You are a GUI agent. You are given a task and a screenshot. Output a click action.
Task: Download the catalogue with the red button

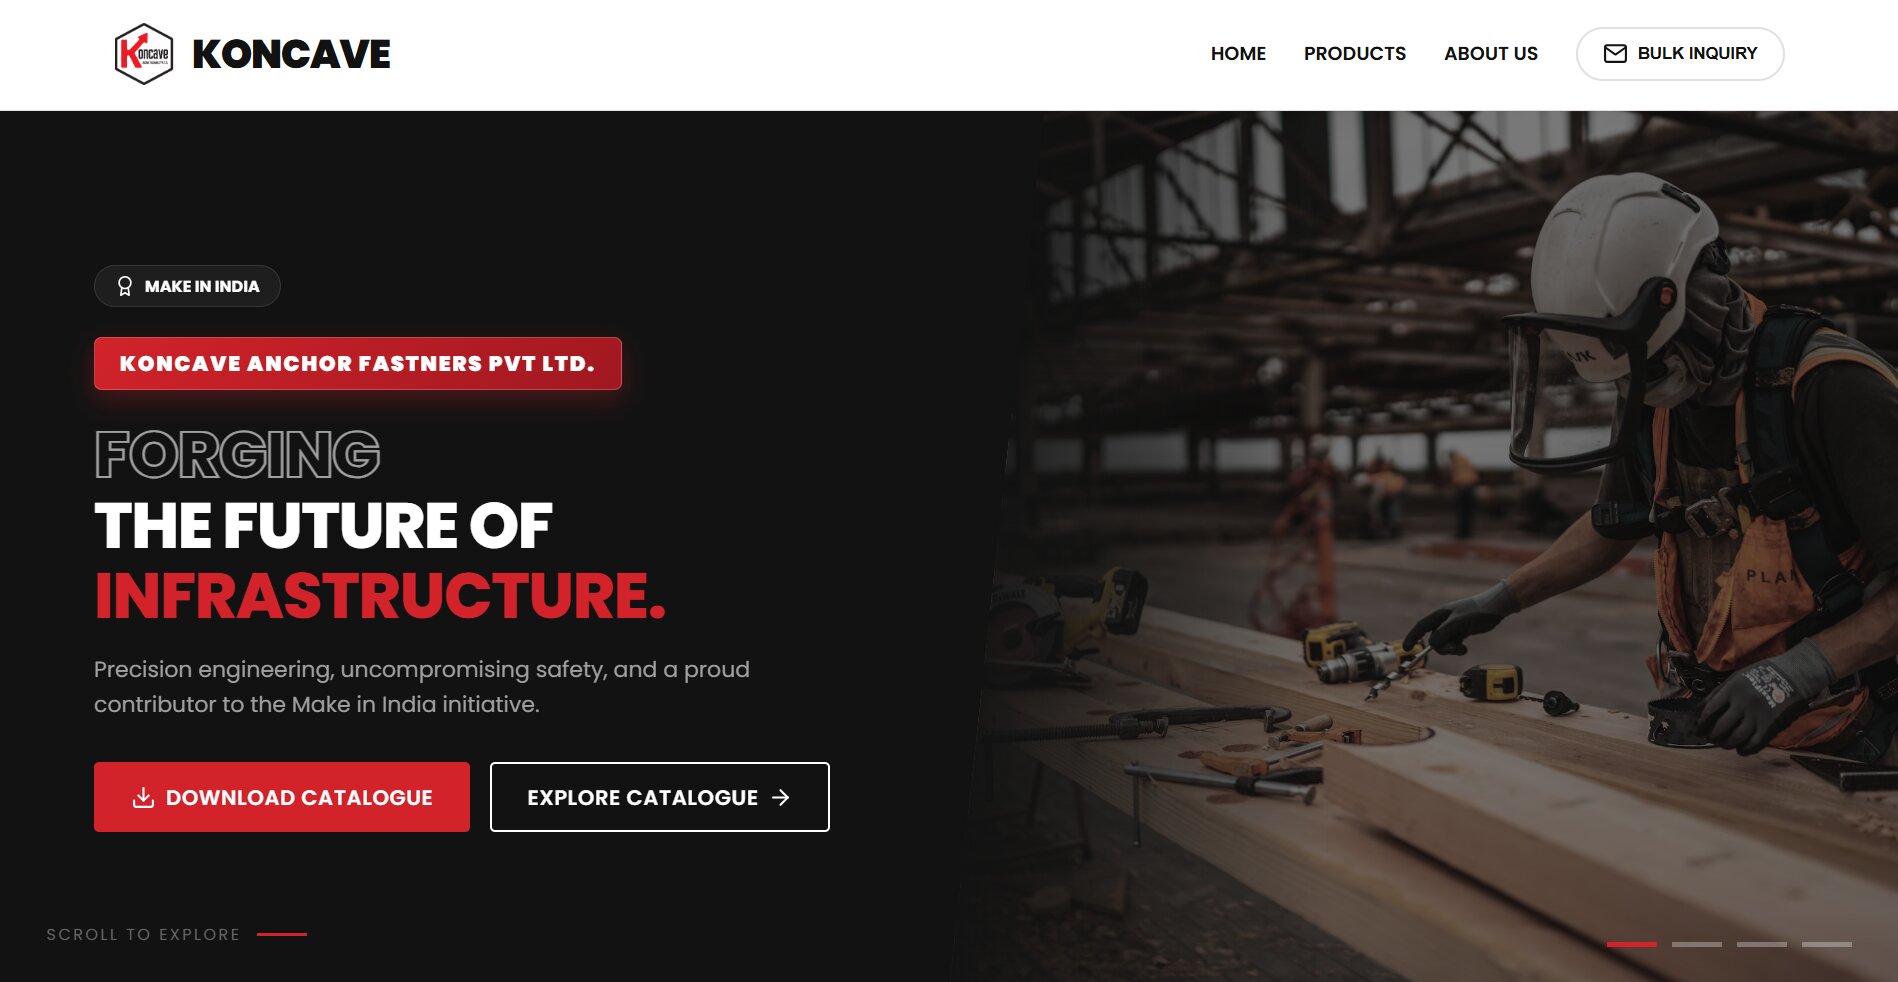click(282, 797)
